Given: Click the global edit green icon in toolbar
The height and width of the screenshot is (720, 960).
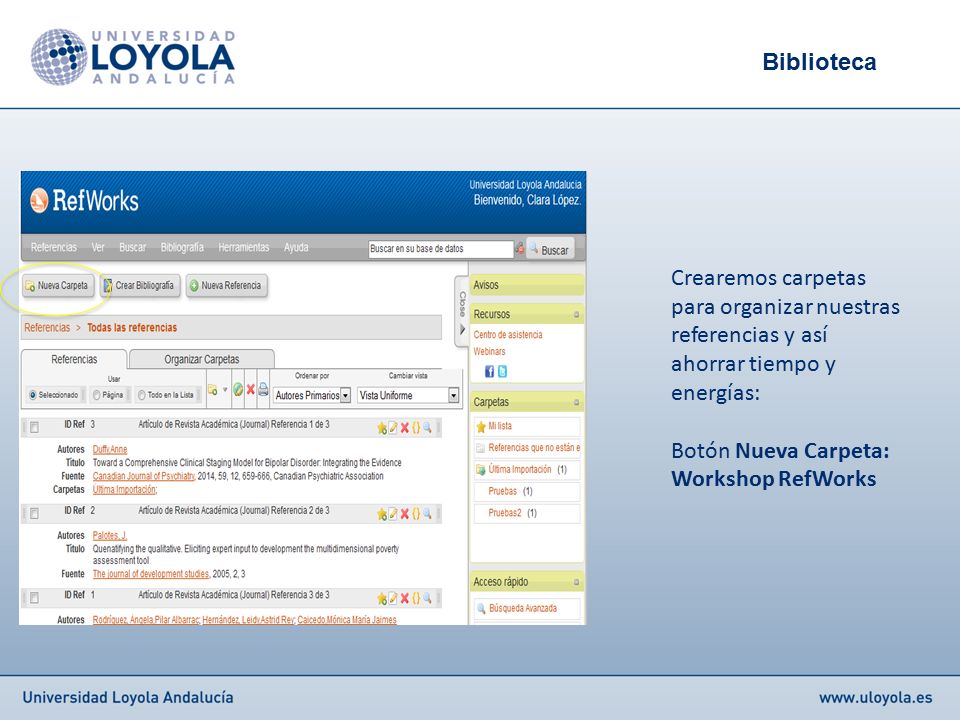Looking at the screenshot, I should (238, 390).
